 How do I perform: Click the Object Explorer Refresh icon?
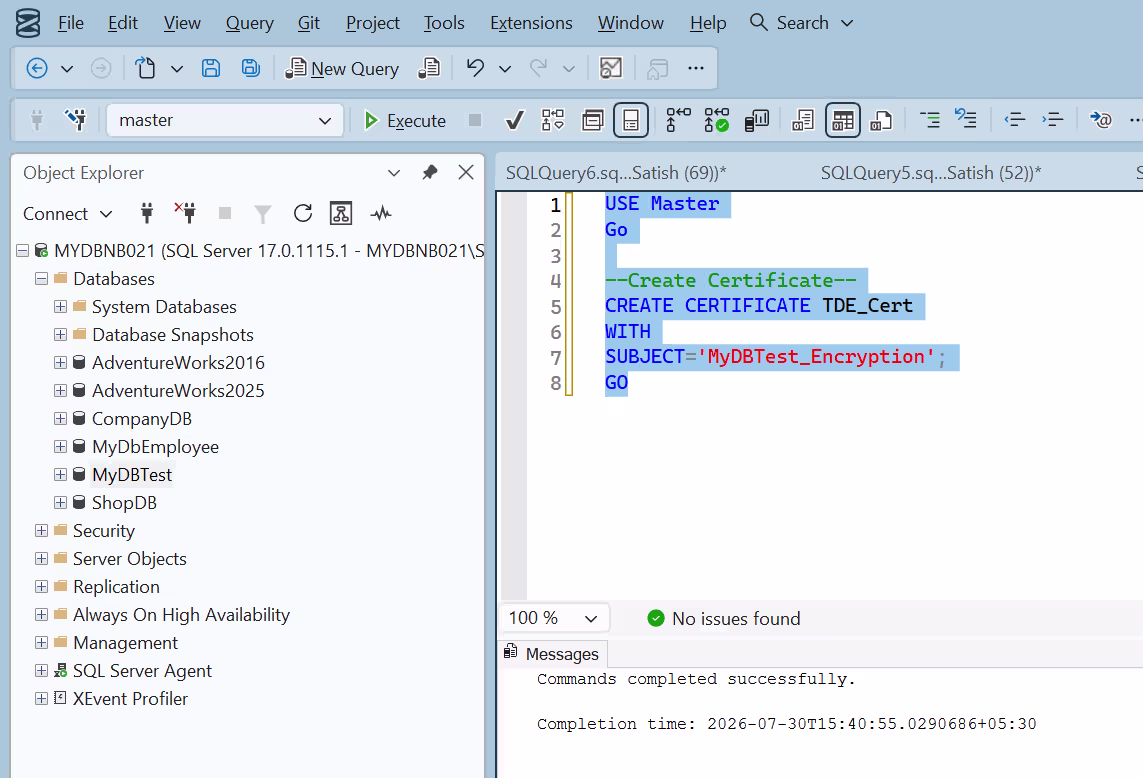[x=303, y=214]
